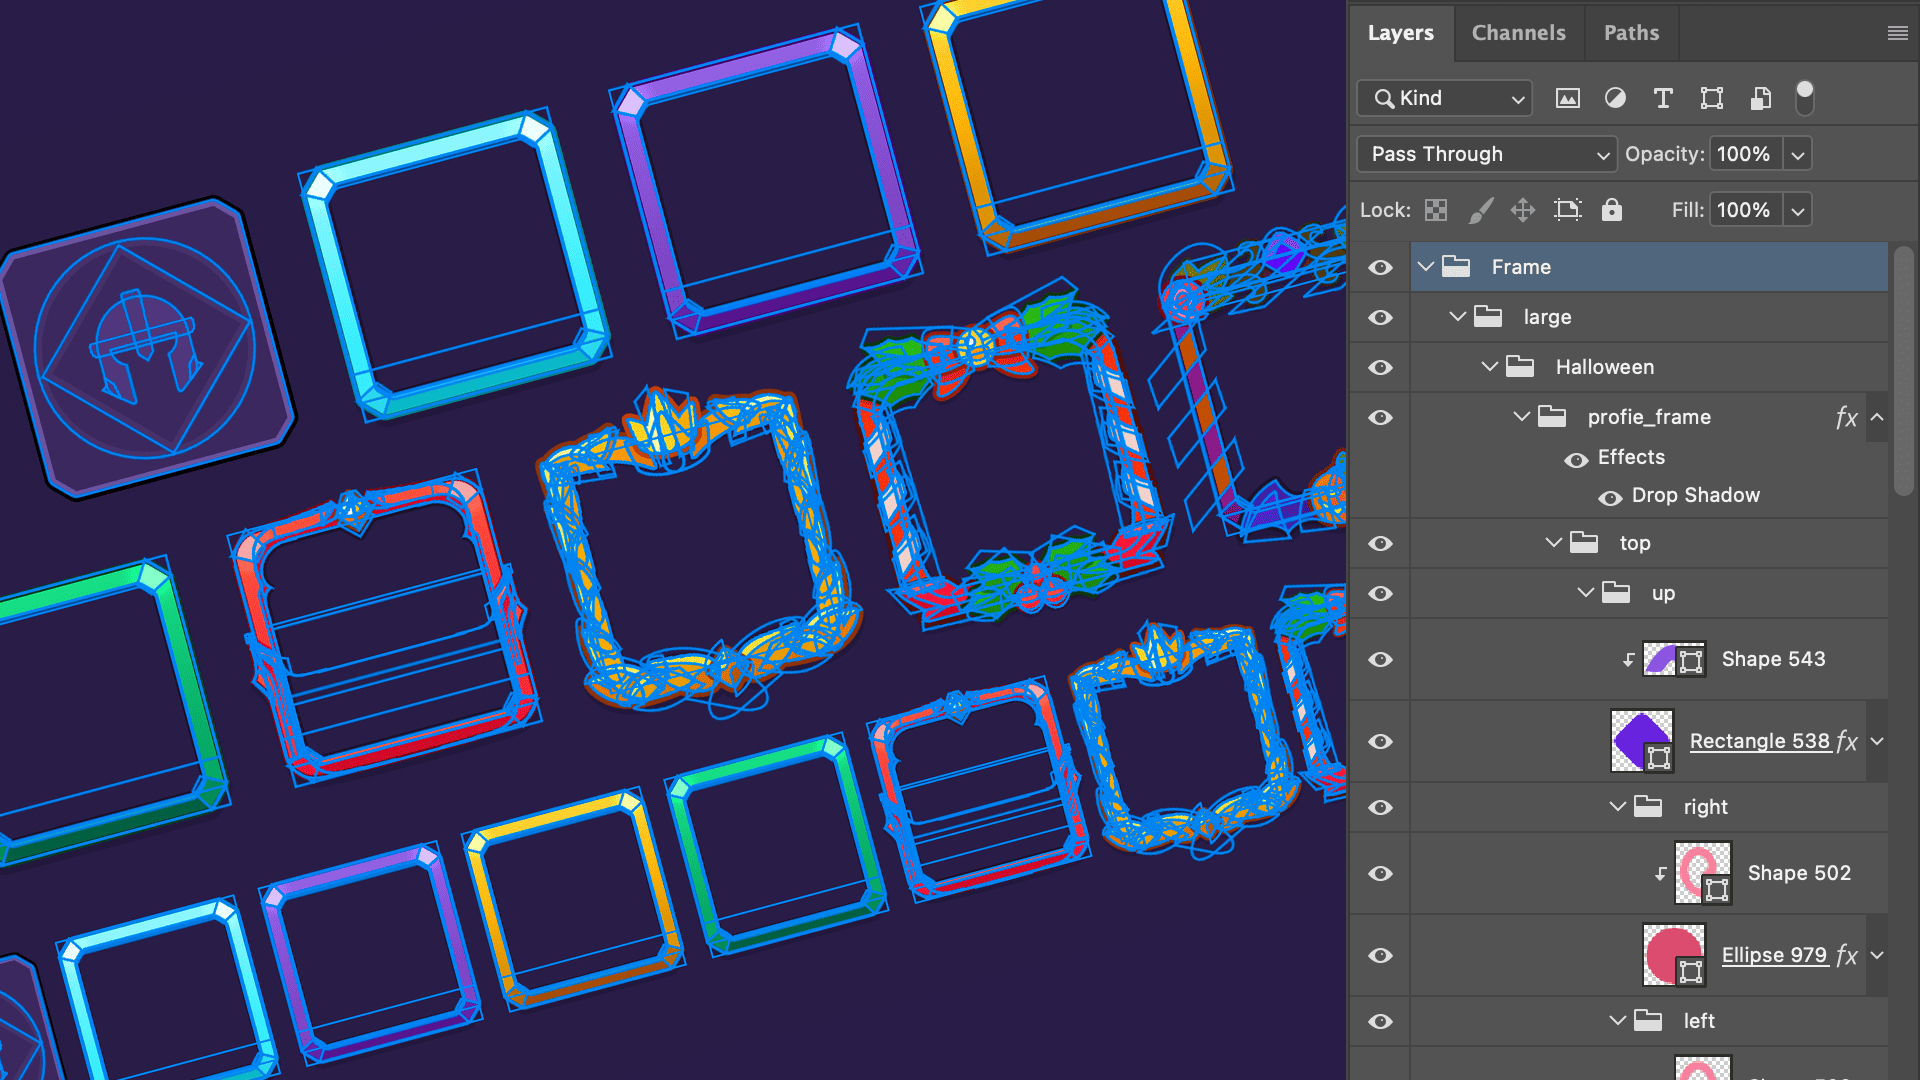
Task: Open the Layers panel menu
Action: 1897,33
